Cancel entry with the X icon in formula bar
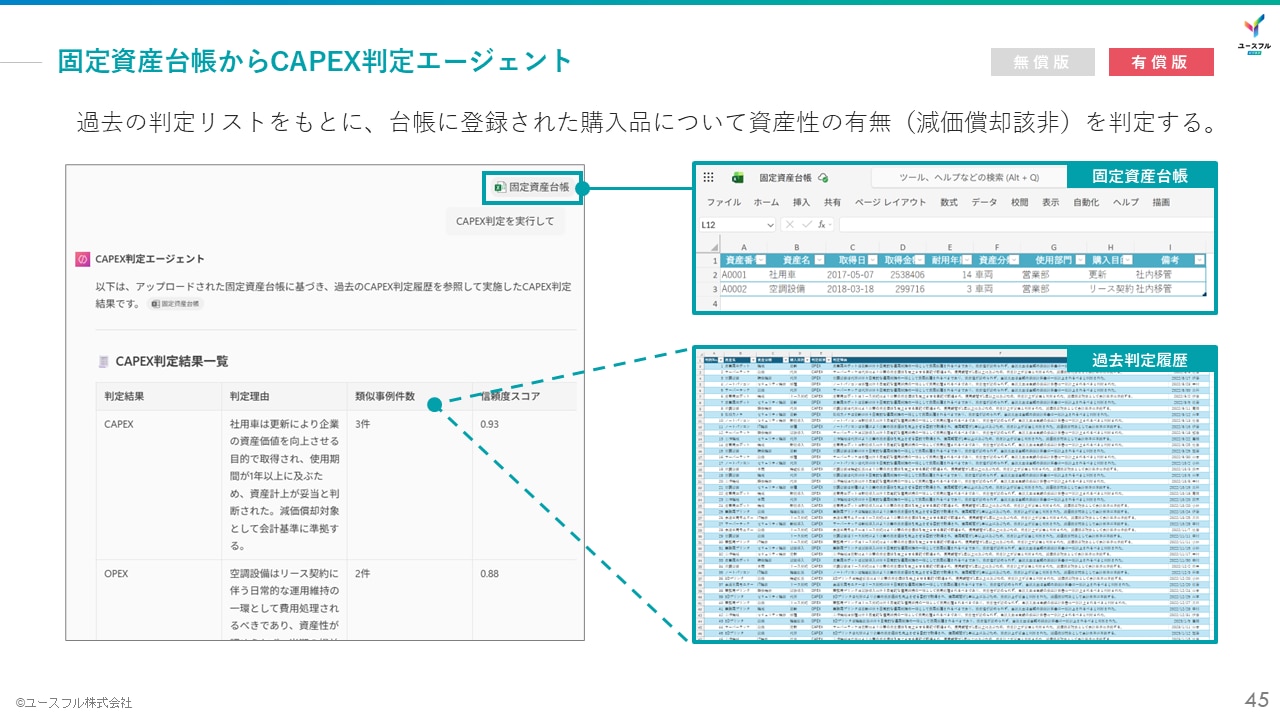This screenshot has height=720, width=1280. pos(789,224)
